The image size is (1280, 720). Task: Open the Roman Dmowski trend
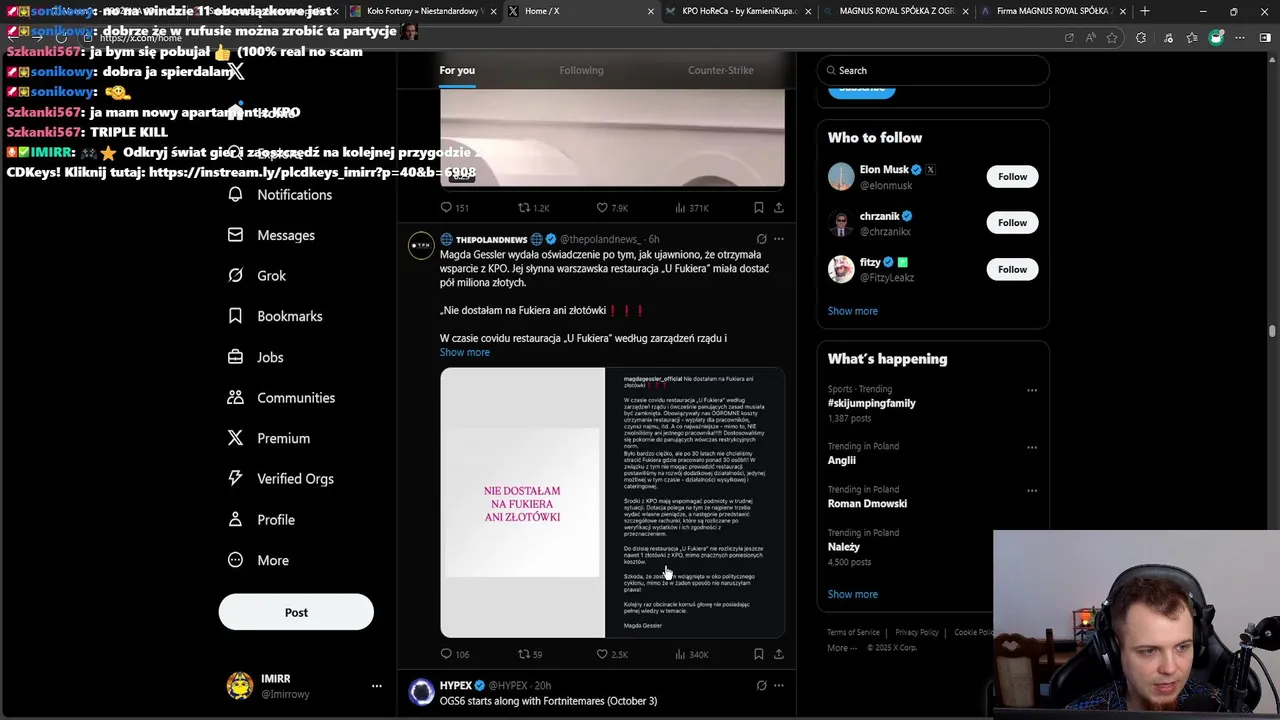click(867, 504)
